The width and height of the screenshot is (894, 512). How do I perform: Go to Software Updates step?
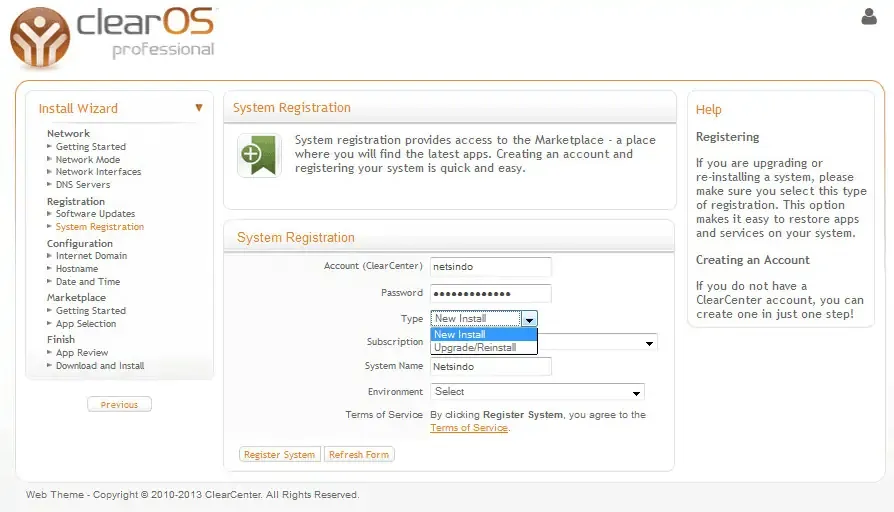coord(95,214)
